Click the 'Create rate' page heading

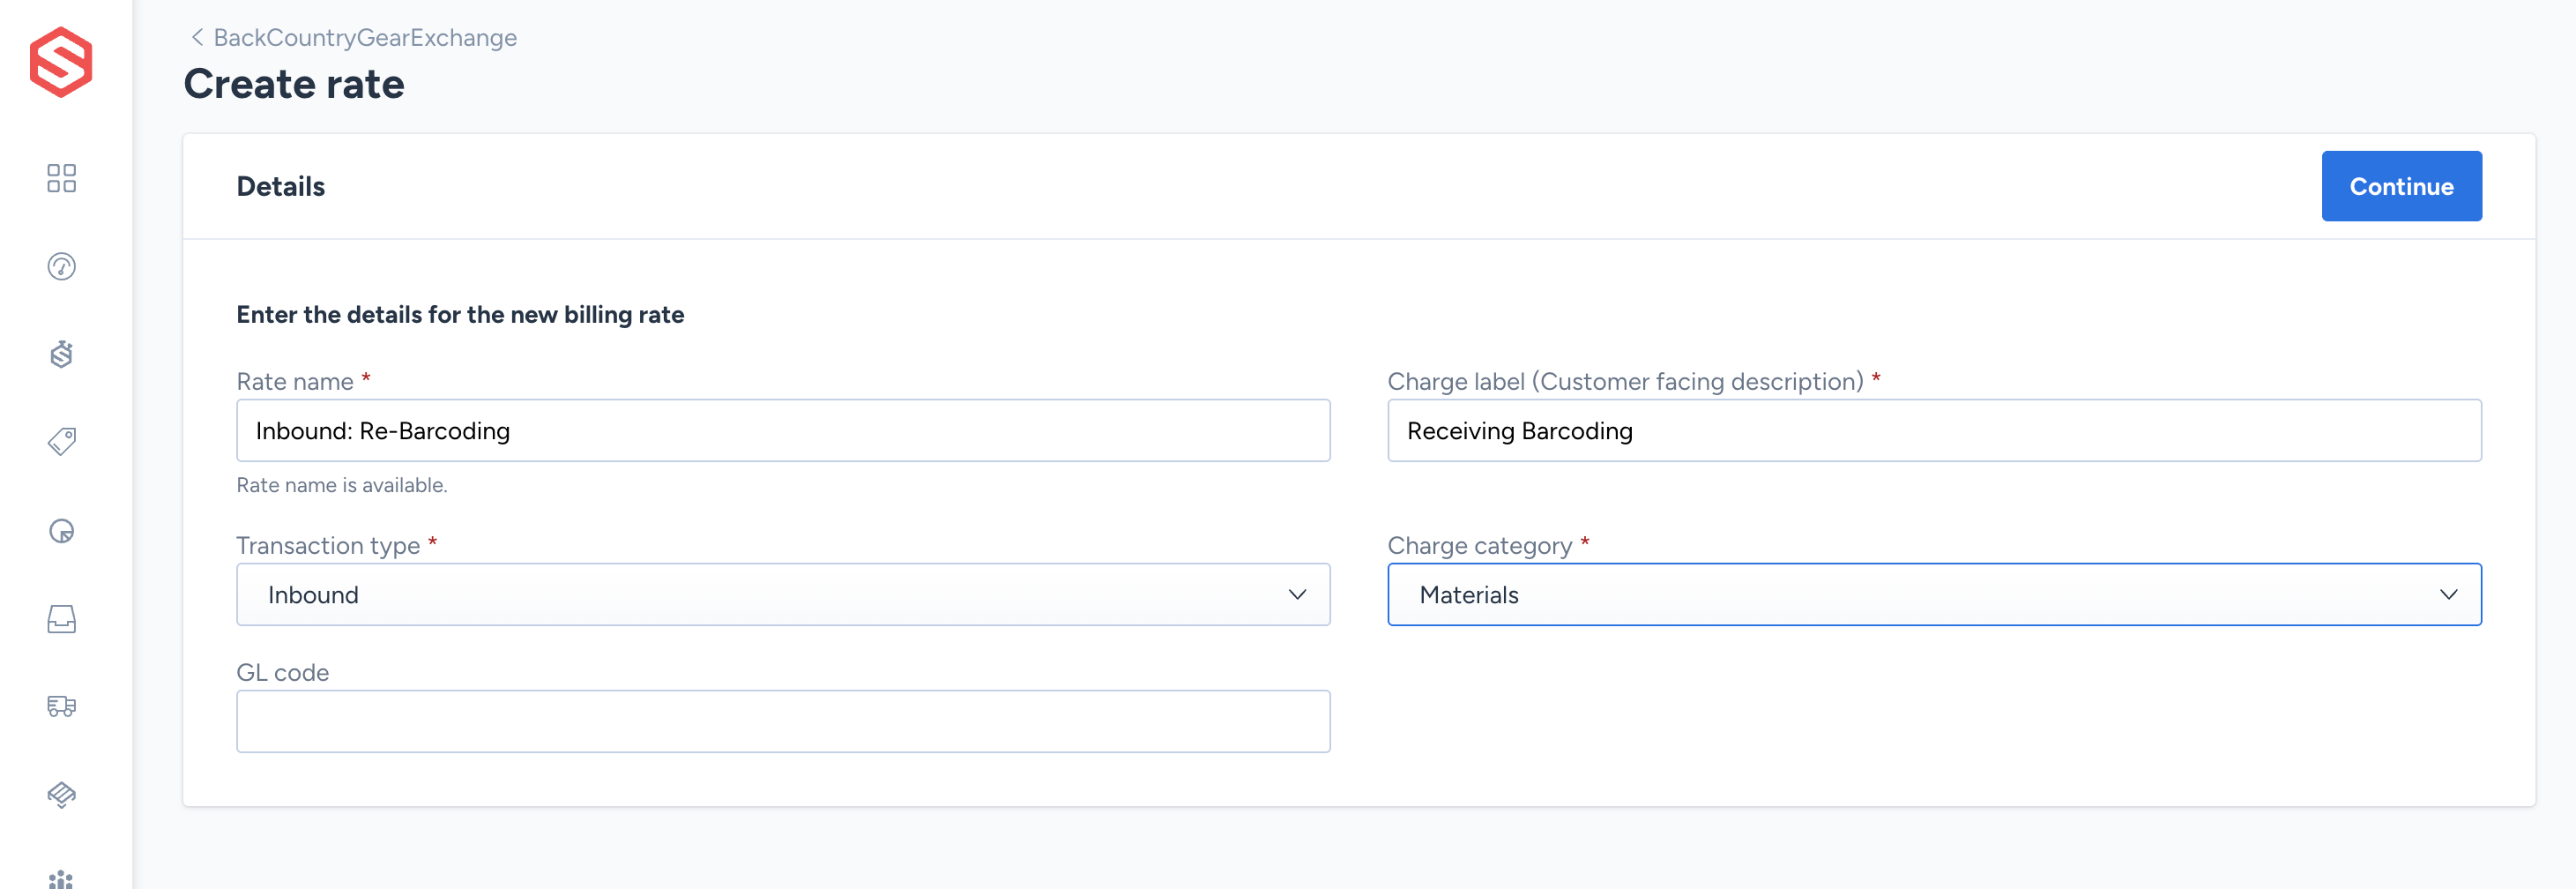click(294, 84)
